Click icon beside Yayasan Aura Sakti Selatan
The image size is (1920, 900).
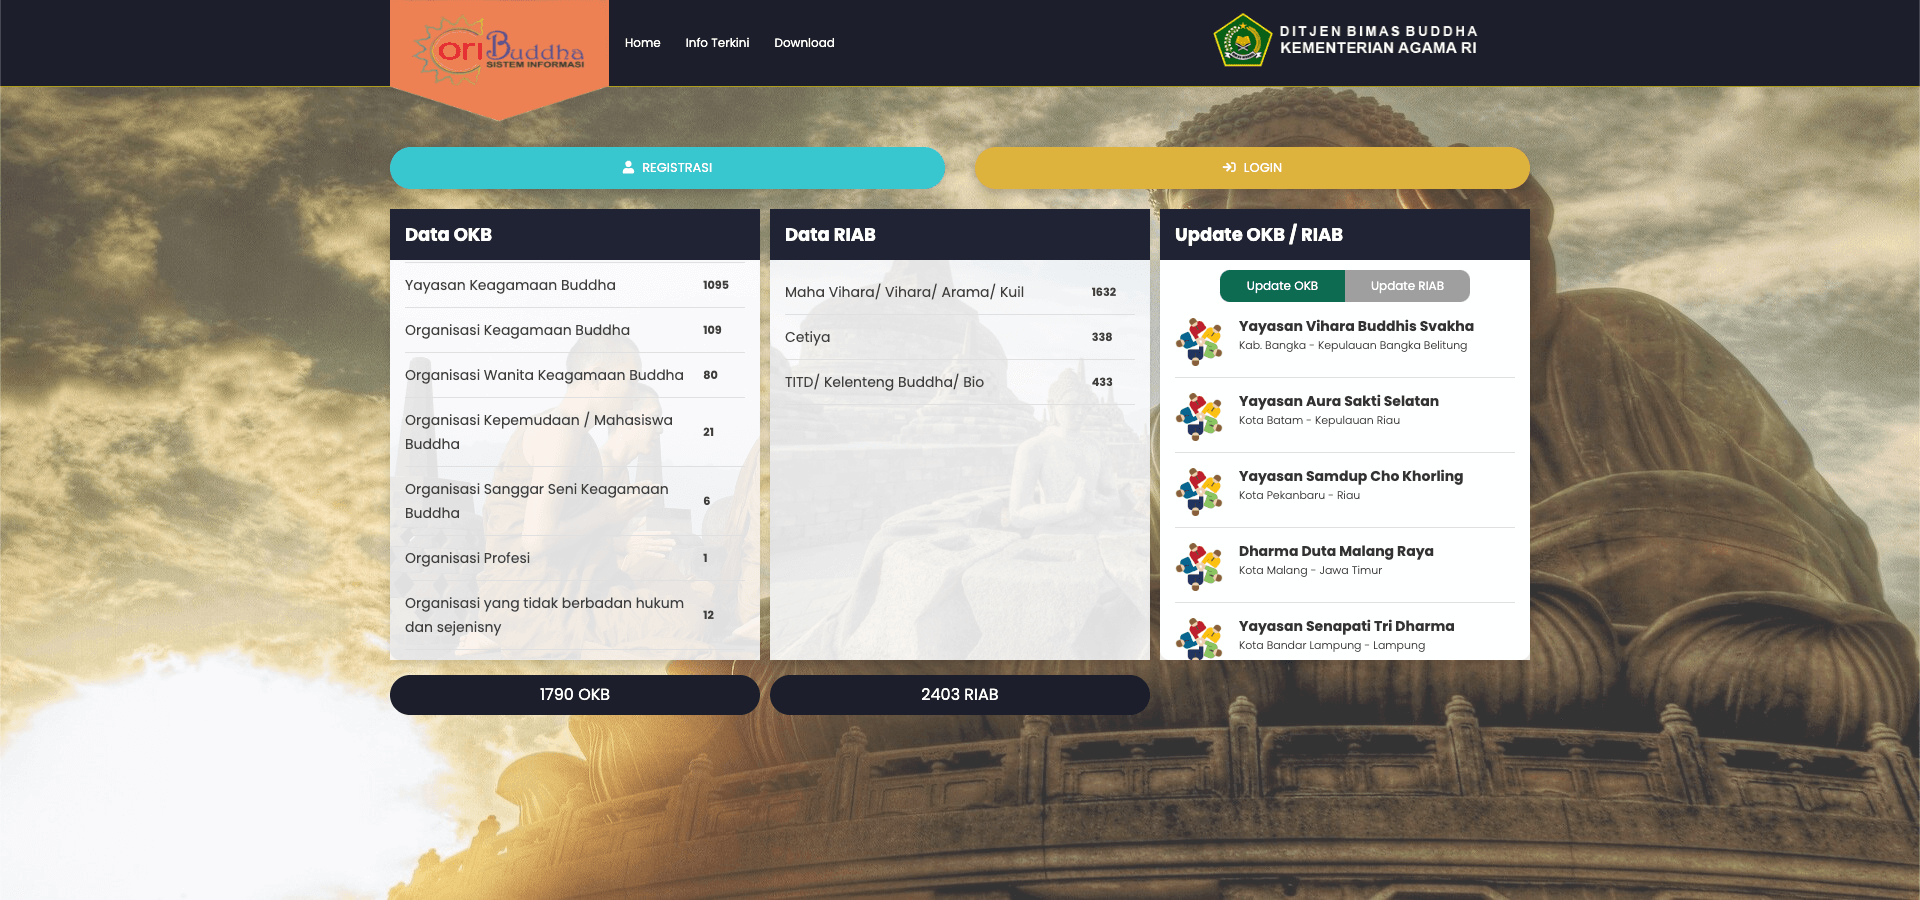pyautogui.click(x=1199, y=416)
